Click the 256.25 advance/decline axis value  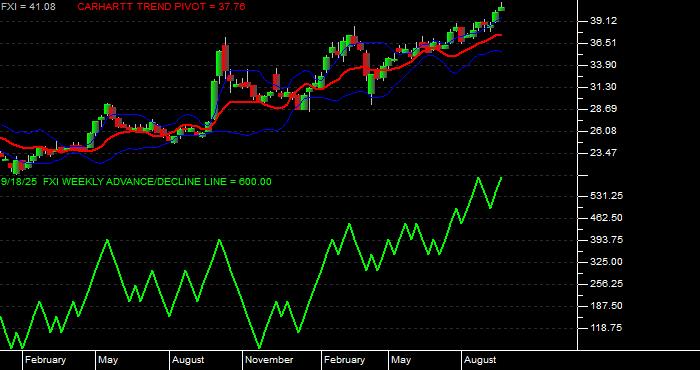605,284
